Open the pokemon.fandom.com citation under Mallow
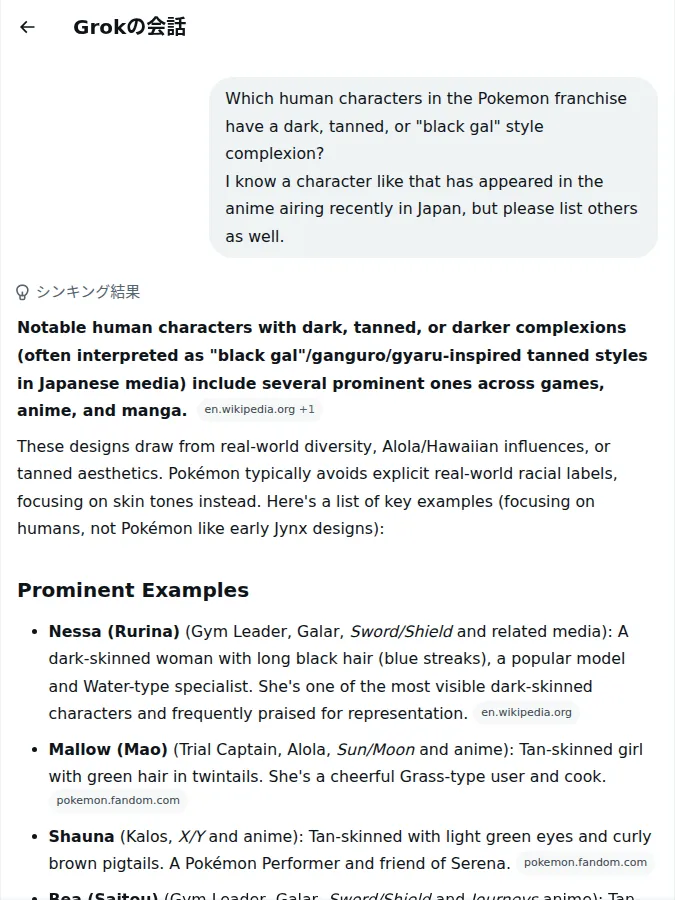The width and height of the screenshot is (675, 900). coord(118,800)
